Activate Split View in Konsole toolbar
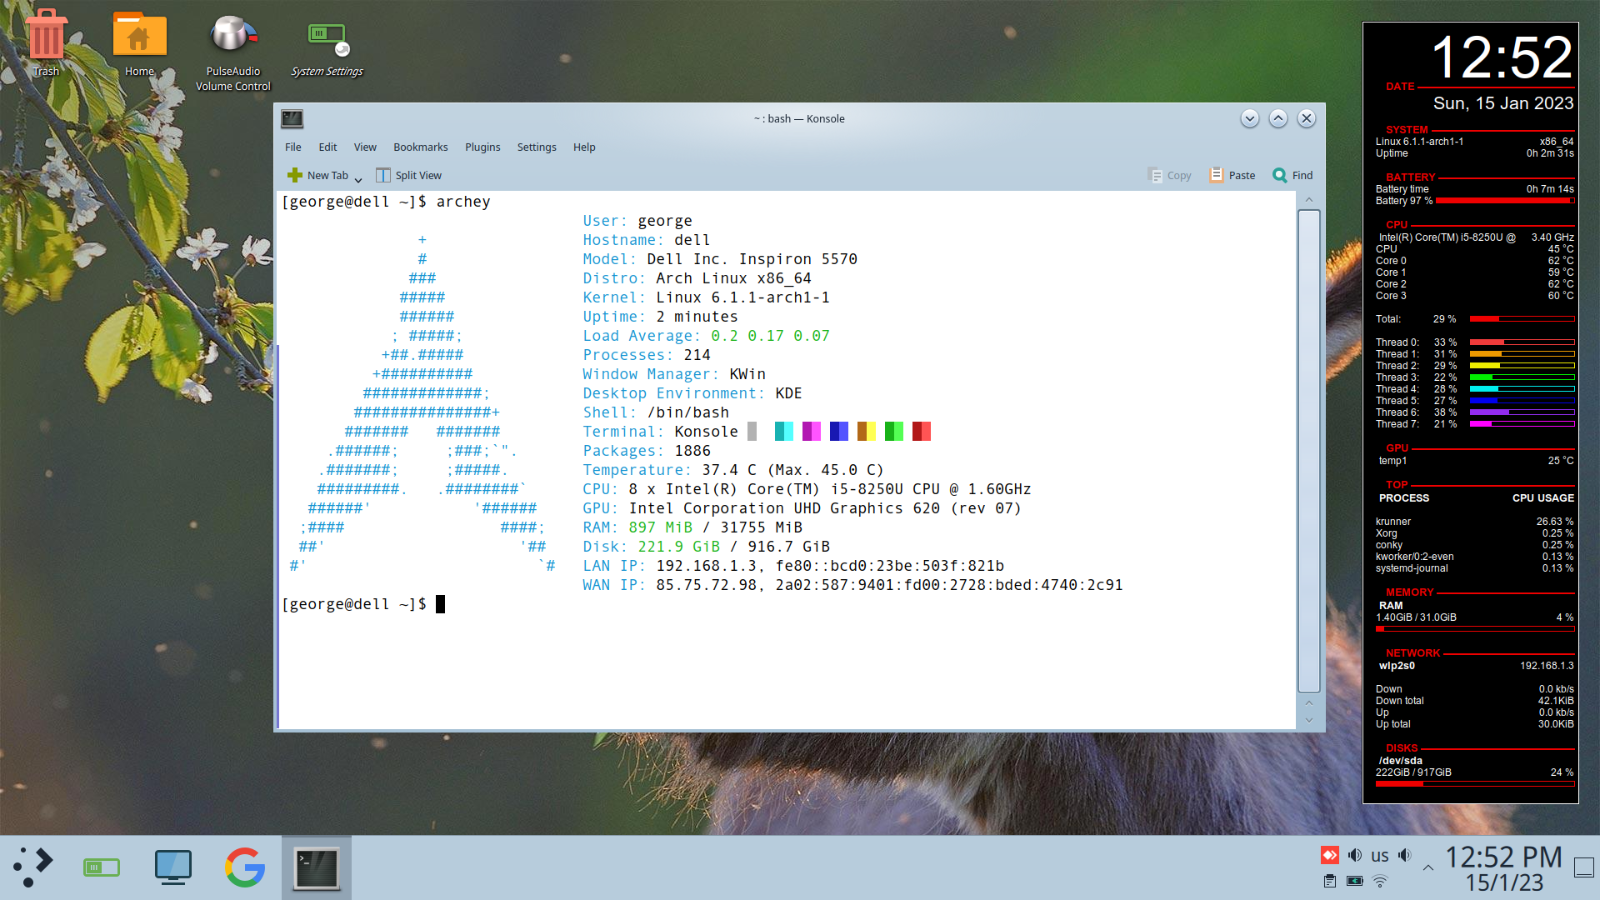The image size is (1600, 900). (409, 175)
